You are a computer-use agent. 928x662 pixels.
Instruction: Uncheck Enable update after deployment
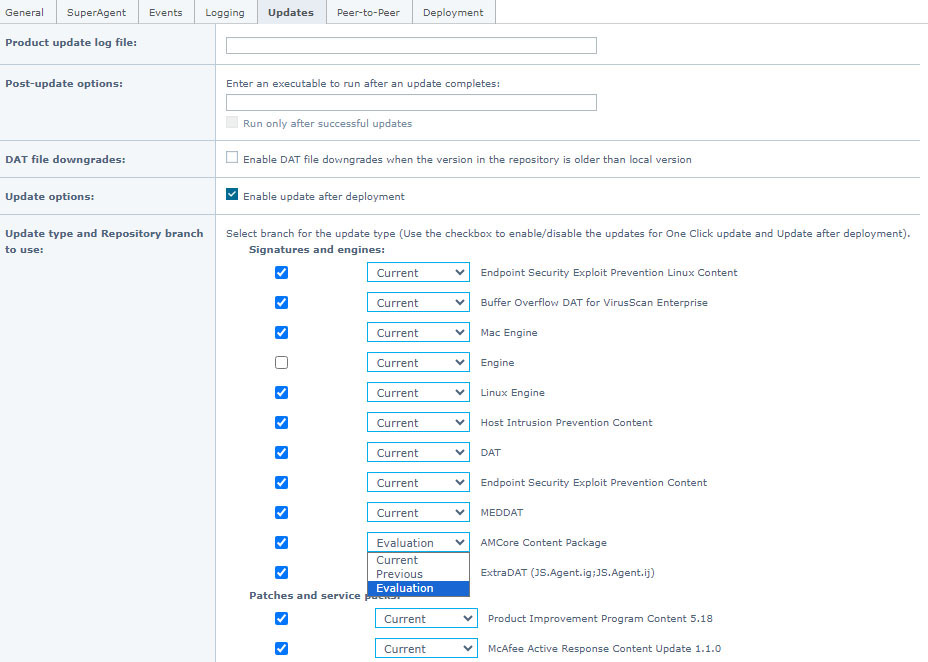pos(232,194)
